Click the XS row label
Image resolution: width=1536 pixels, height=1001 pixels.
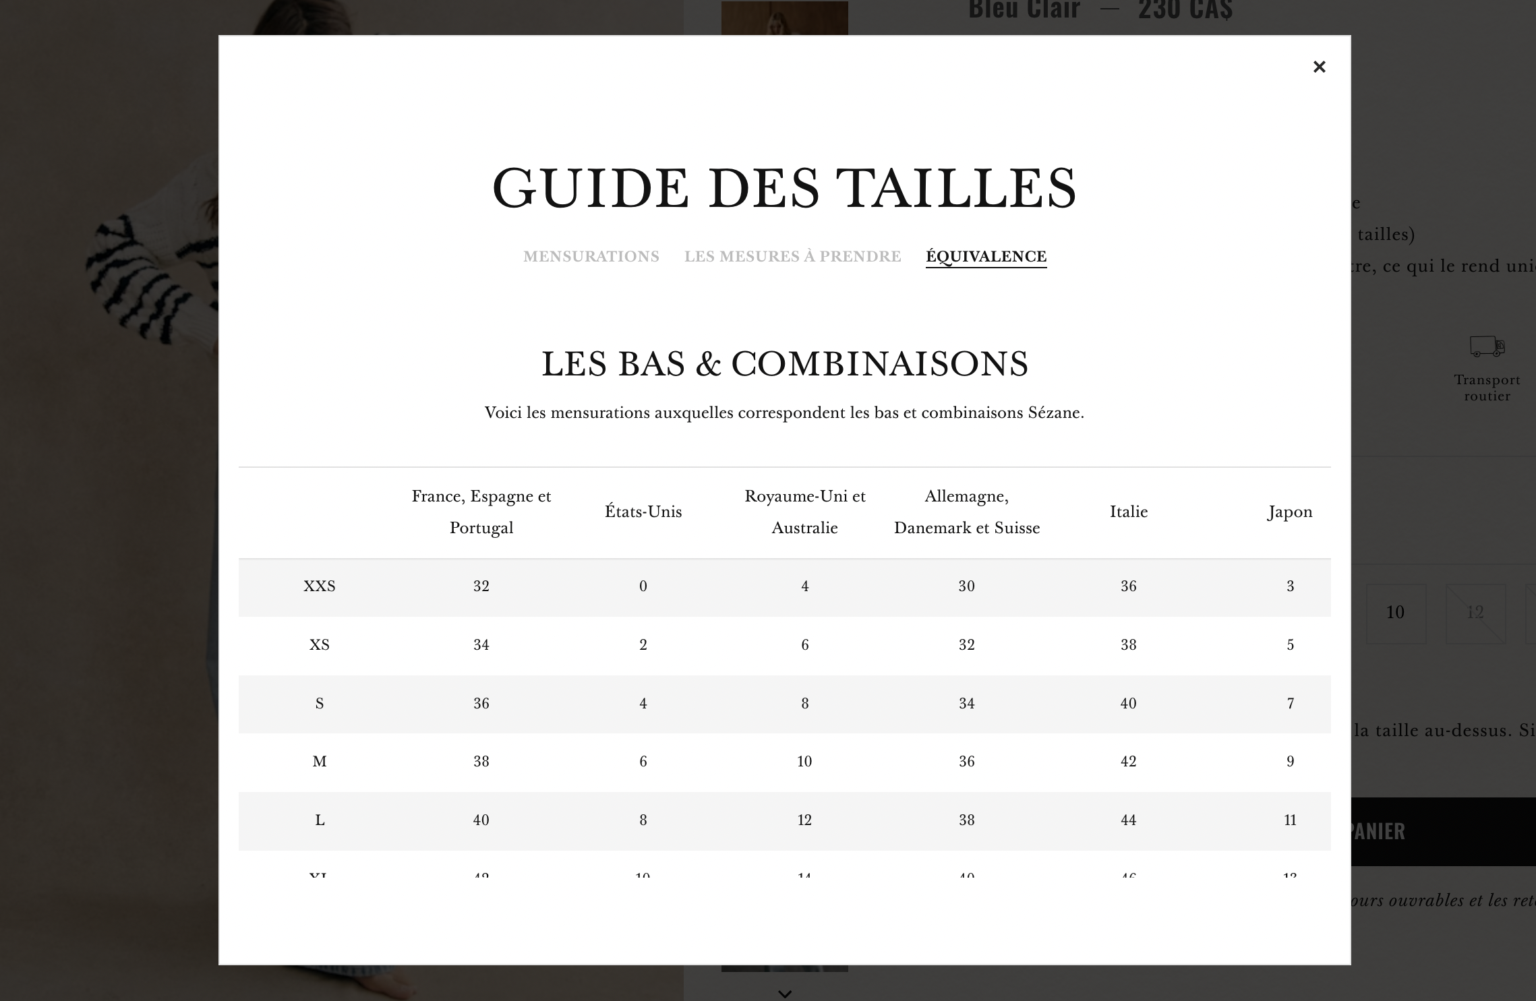(x=320, y=645)
